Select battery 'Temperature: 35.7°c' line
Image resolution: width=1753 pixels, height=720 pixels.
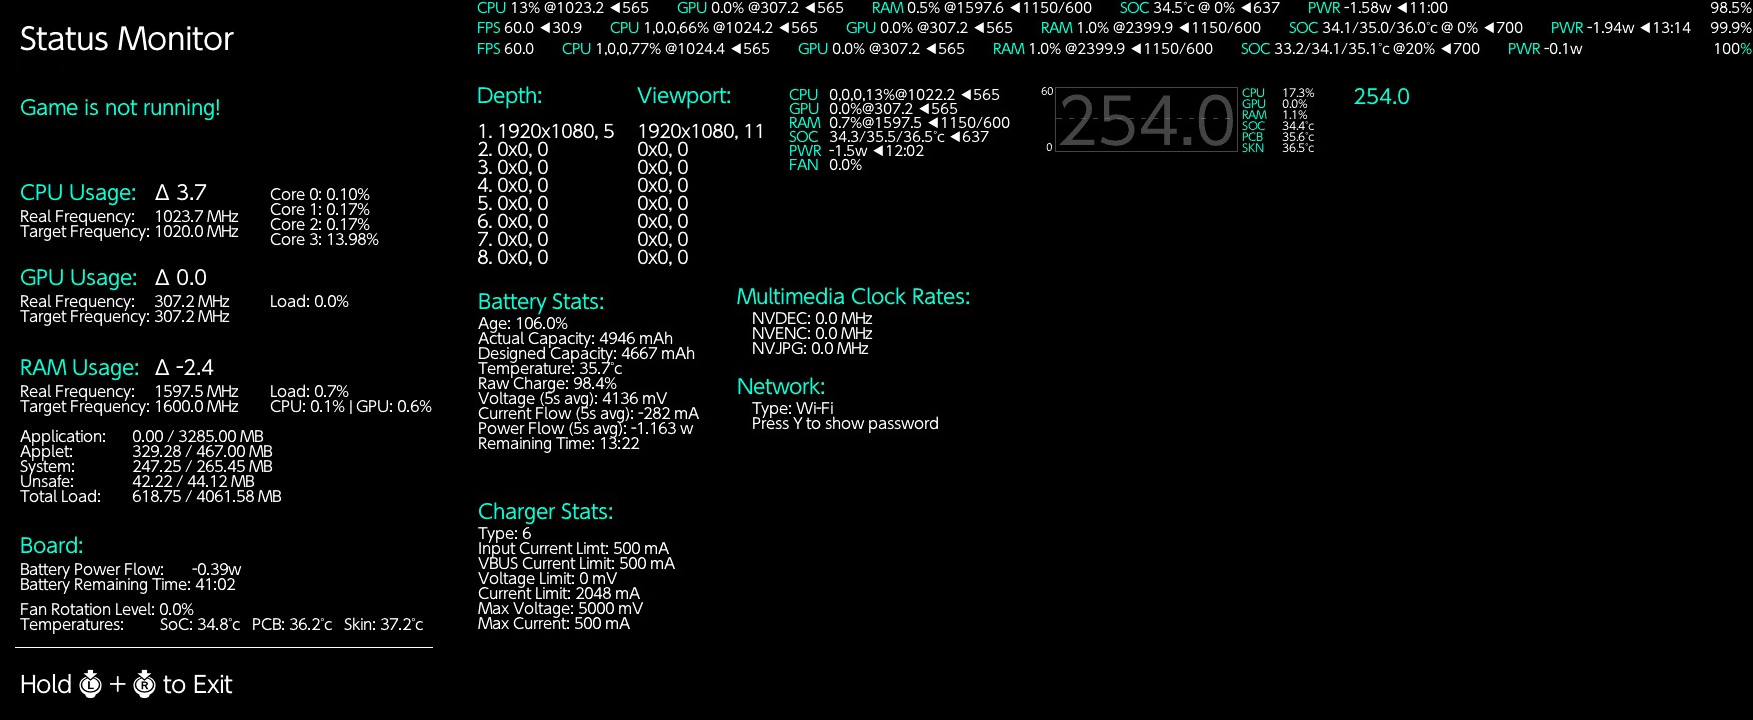pos(550,368)
